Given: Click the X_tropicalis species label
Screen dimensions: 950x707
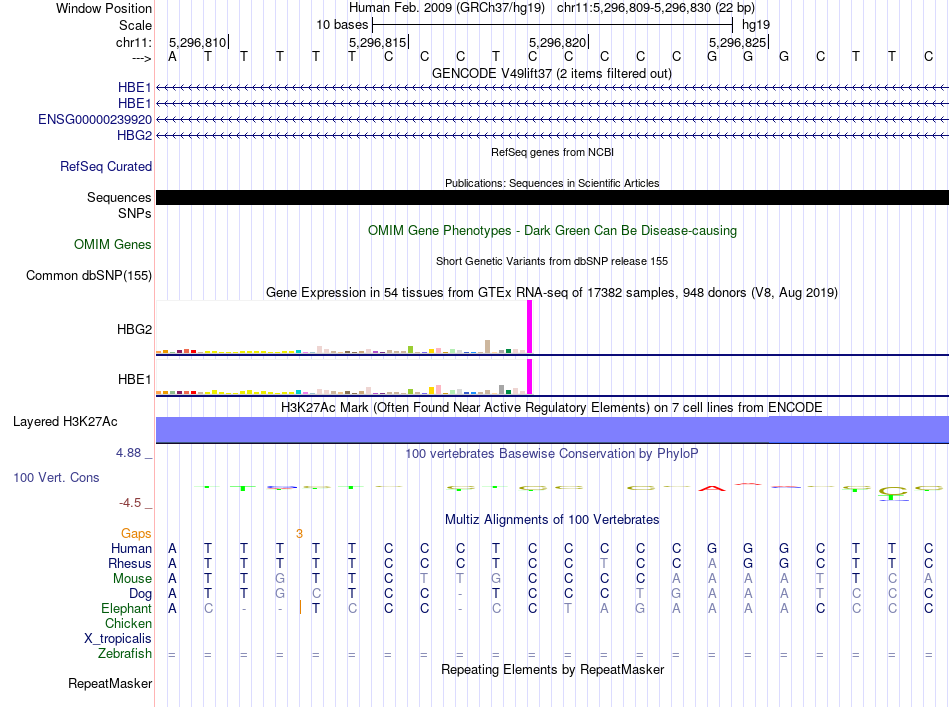Looking at the screenshot, I should coord(118,639).
